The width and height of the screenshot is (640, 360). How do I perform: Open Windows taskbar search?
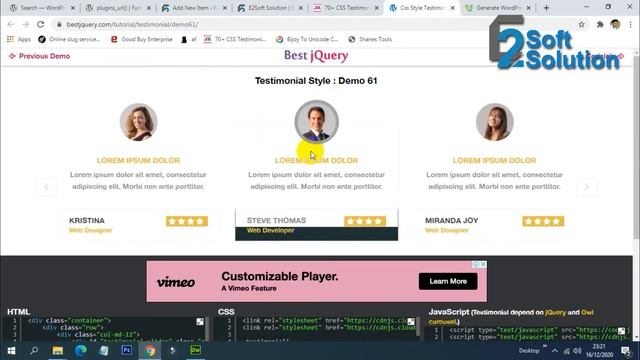[x=34, y=350]
